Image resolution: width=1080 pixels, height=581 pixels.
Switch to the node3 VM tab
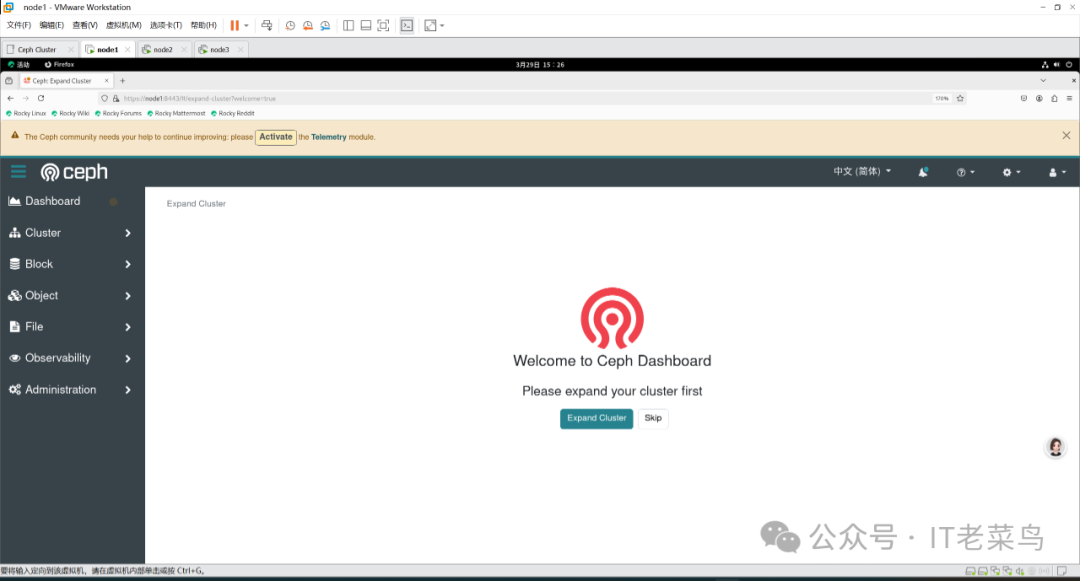coord(220,50)
